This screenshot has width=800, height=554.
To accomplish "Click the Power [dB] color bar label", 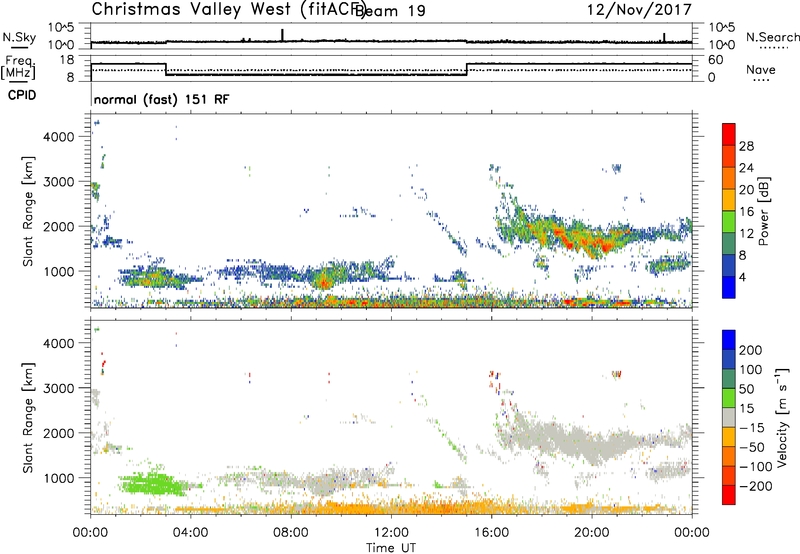I will [x=764, y=211].
